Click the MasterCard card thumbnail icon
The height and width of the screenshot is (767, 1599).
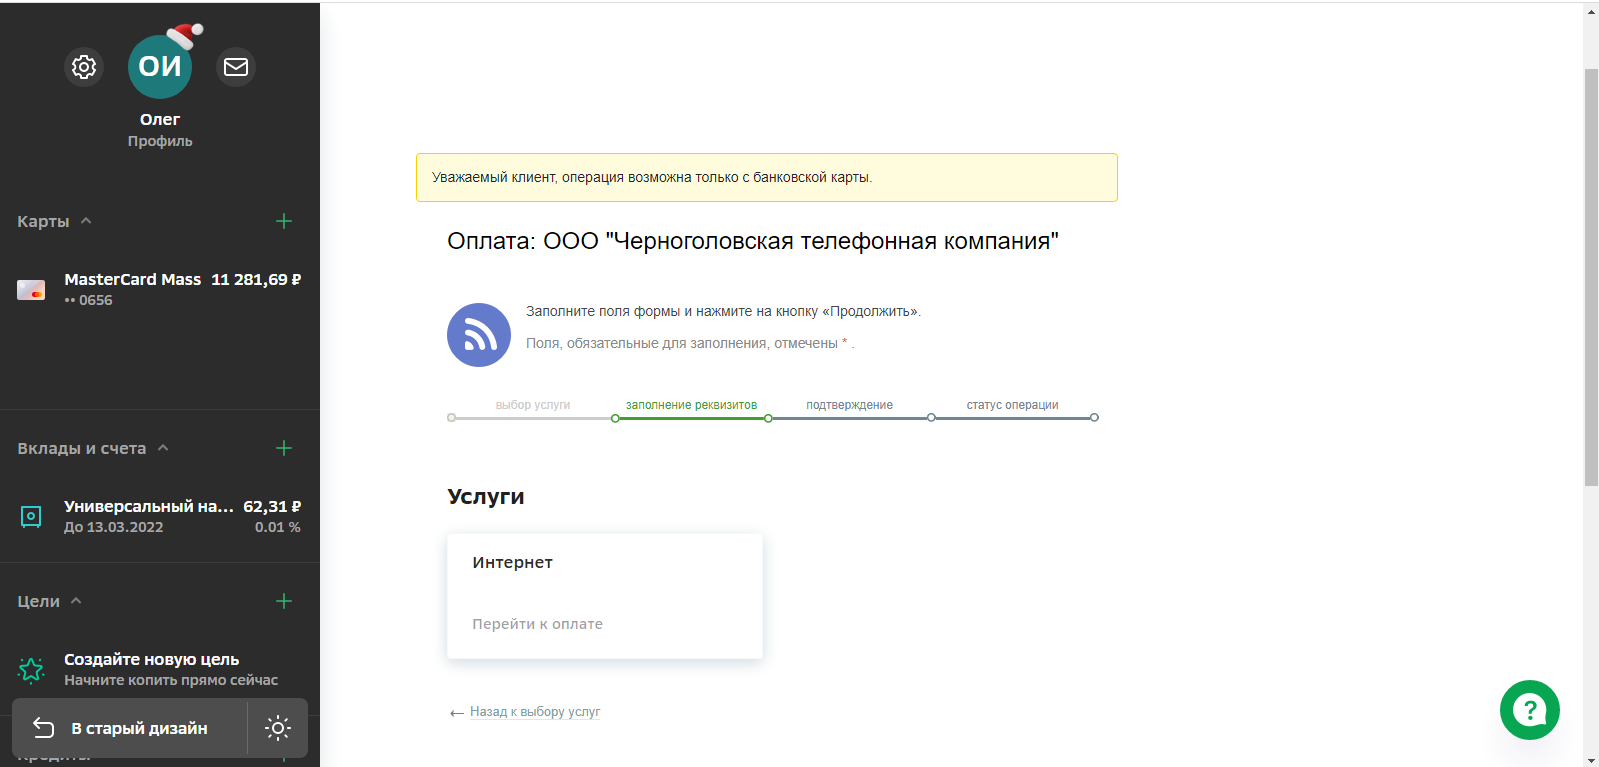(31, 290)
